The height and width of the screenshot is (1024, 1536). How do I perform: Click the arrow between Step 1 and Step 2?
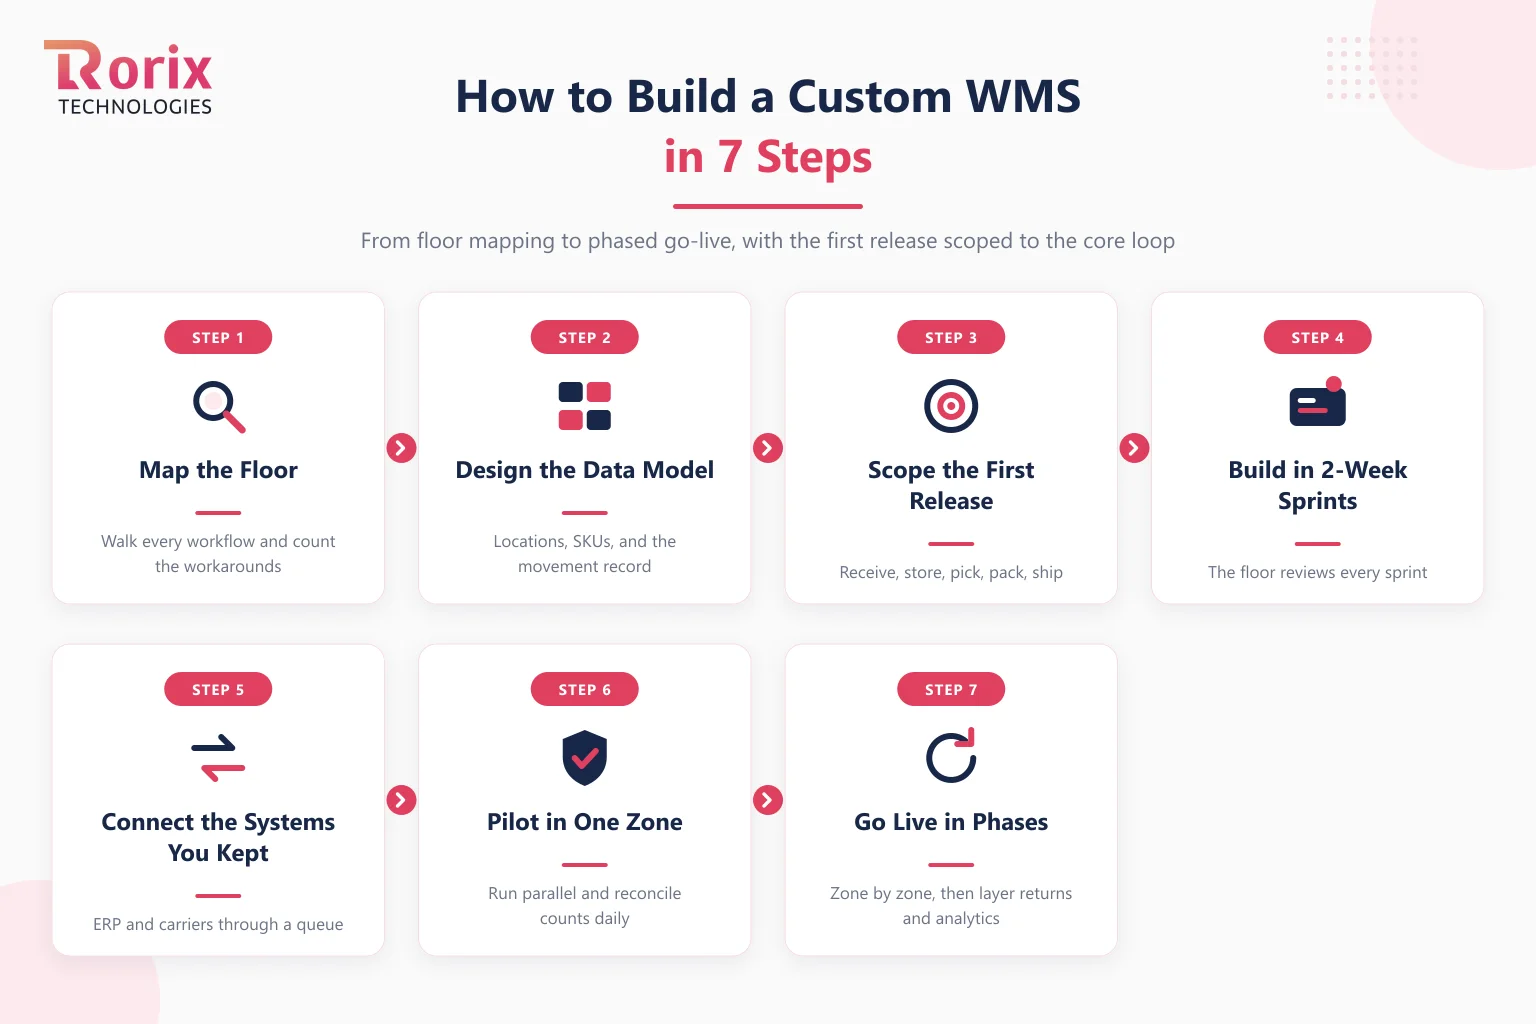[401, 448]
